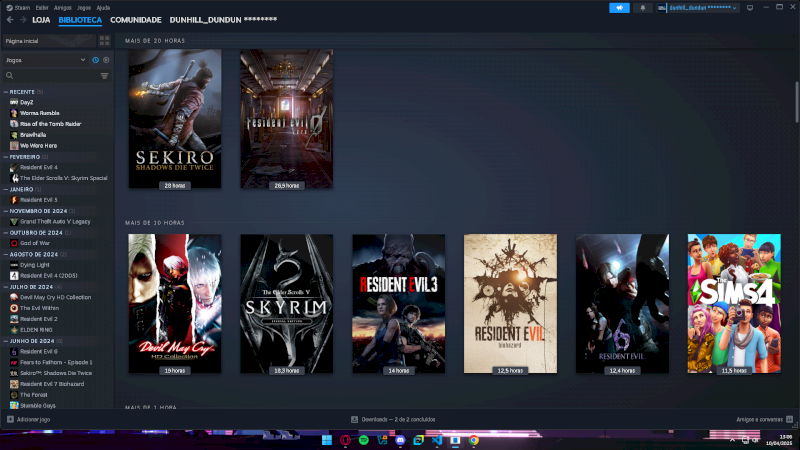Select the Skyrim game cover
The width and height of the screenshot is (800, 450).
pyautogui.click(x=287, y=304)
